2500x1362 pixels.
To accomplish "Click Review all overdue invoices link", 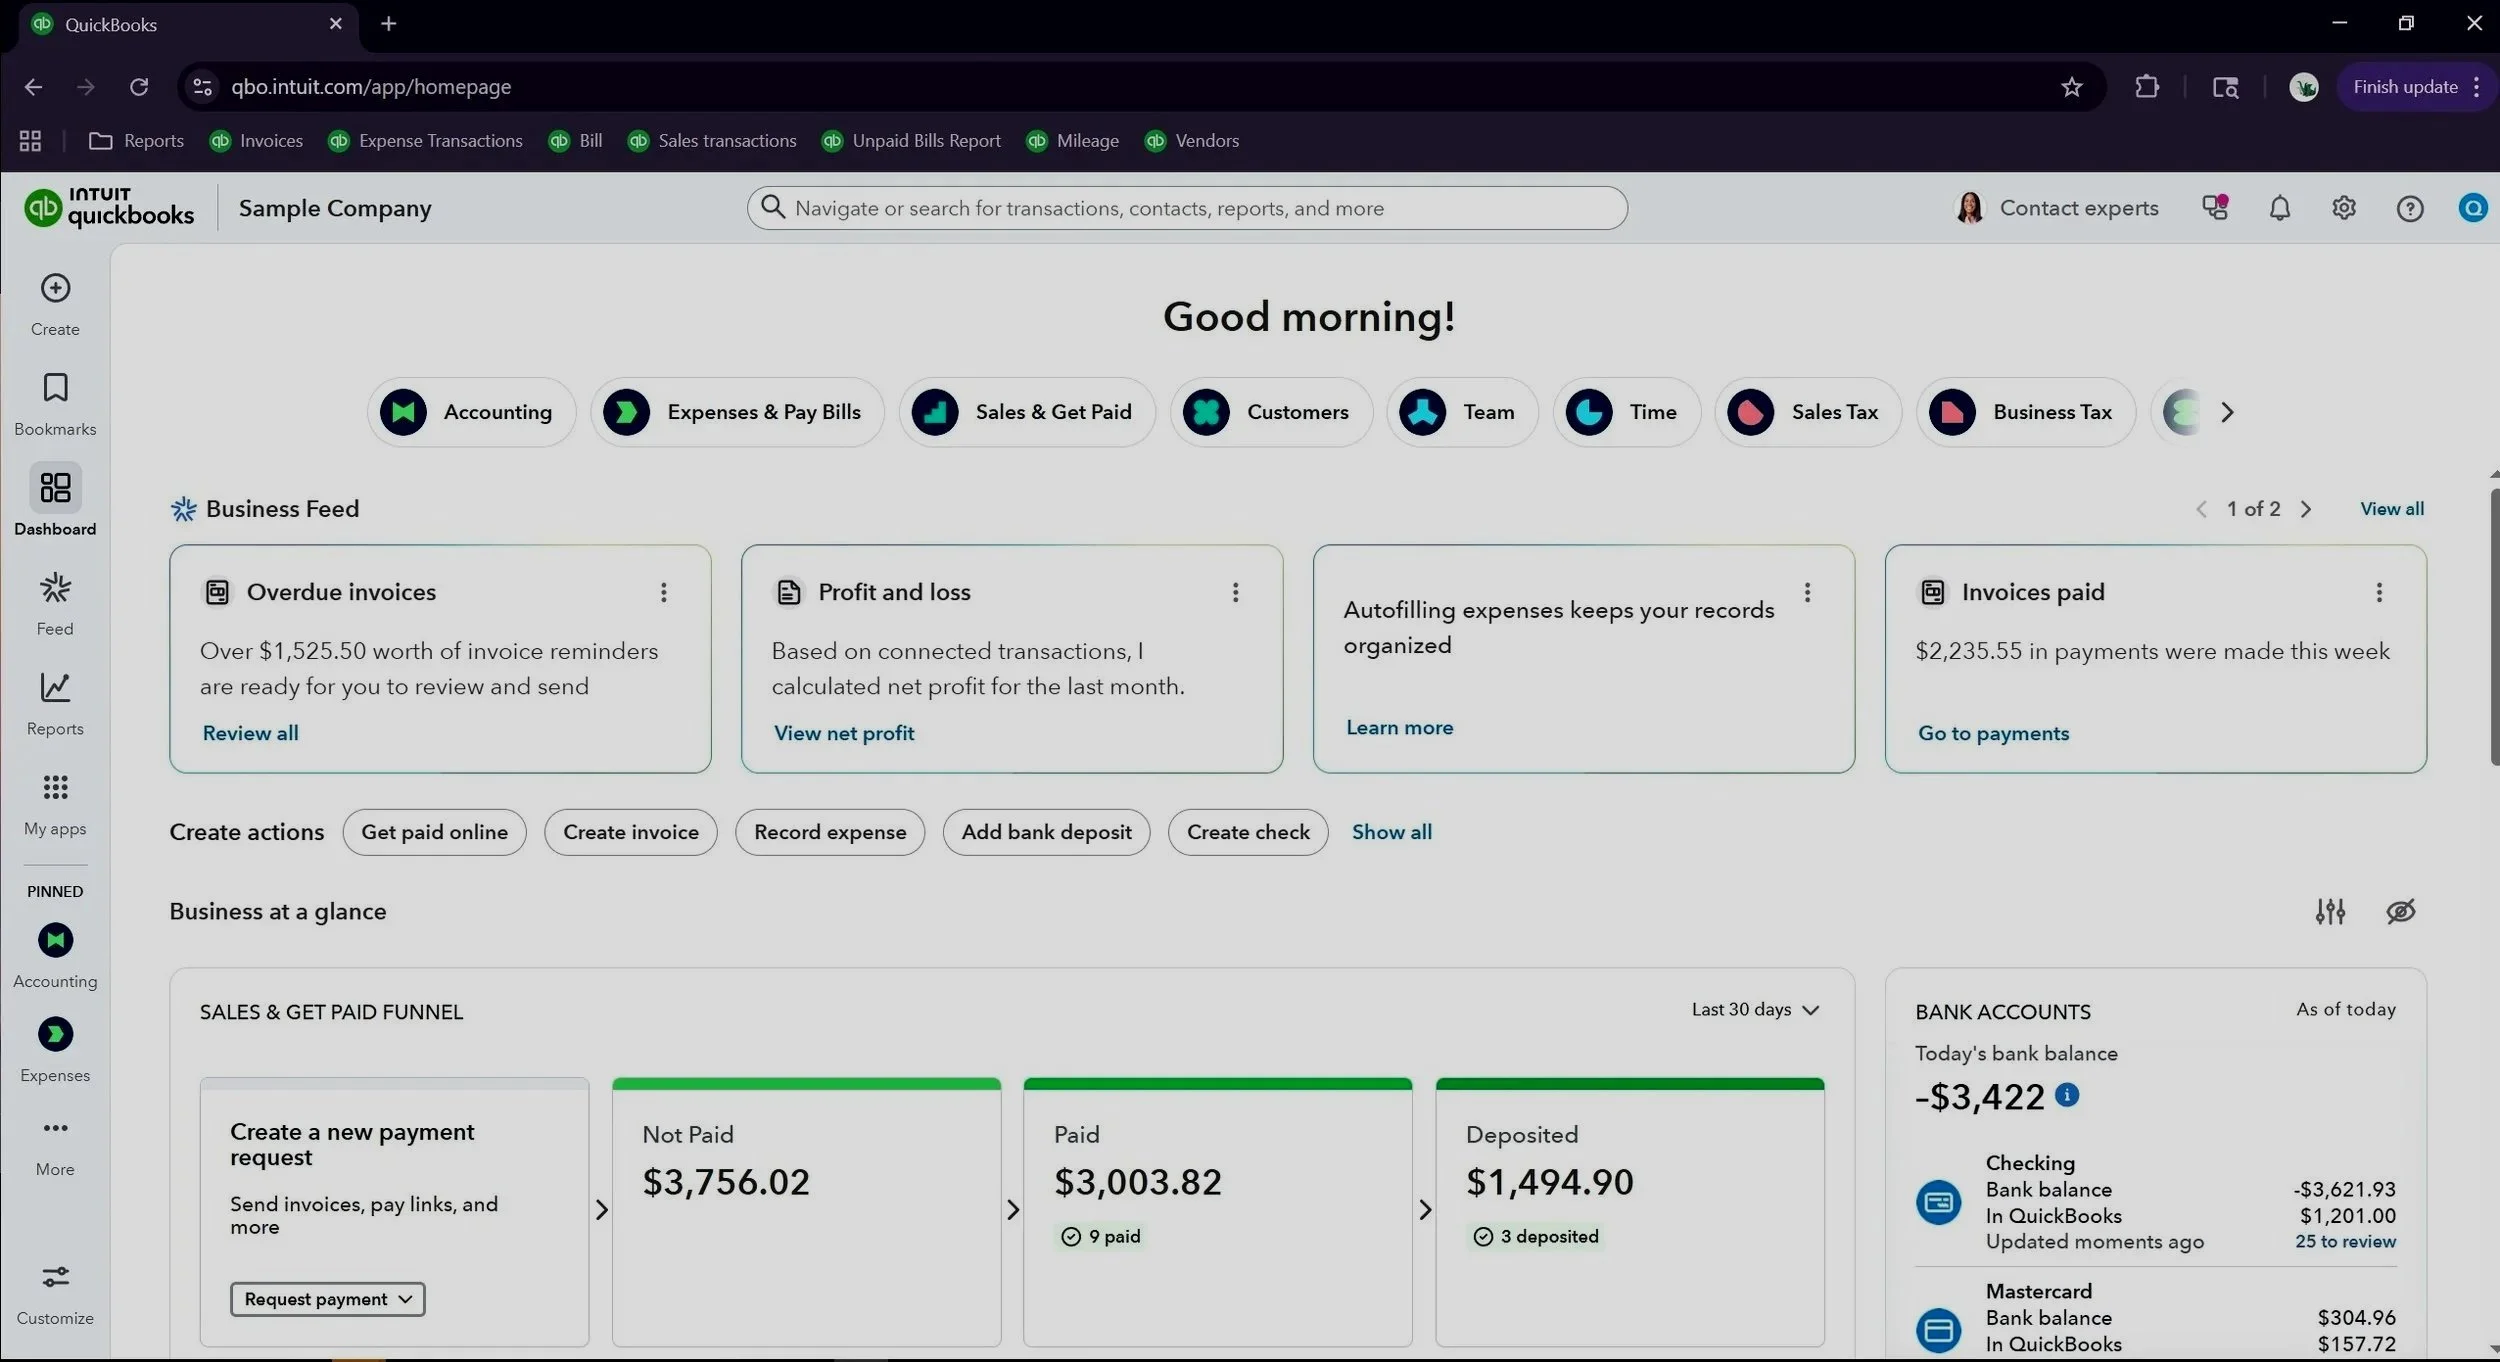I will click(x=250, y=733).
